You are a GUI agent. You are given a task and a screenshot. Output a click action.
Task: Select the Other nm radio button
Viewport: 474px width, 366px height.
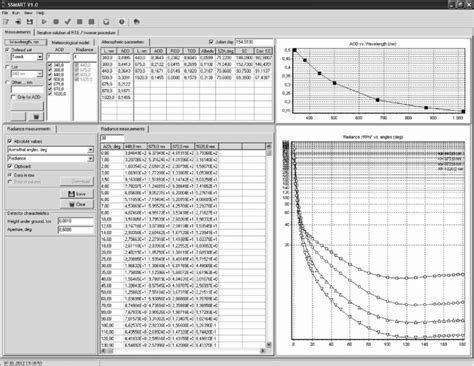8,82
